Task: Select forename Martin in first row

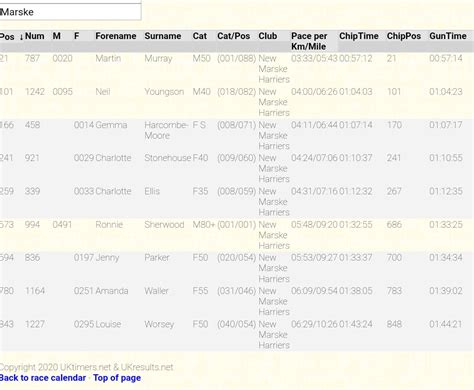Action: pyautogui.click(x=108, y=58)
